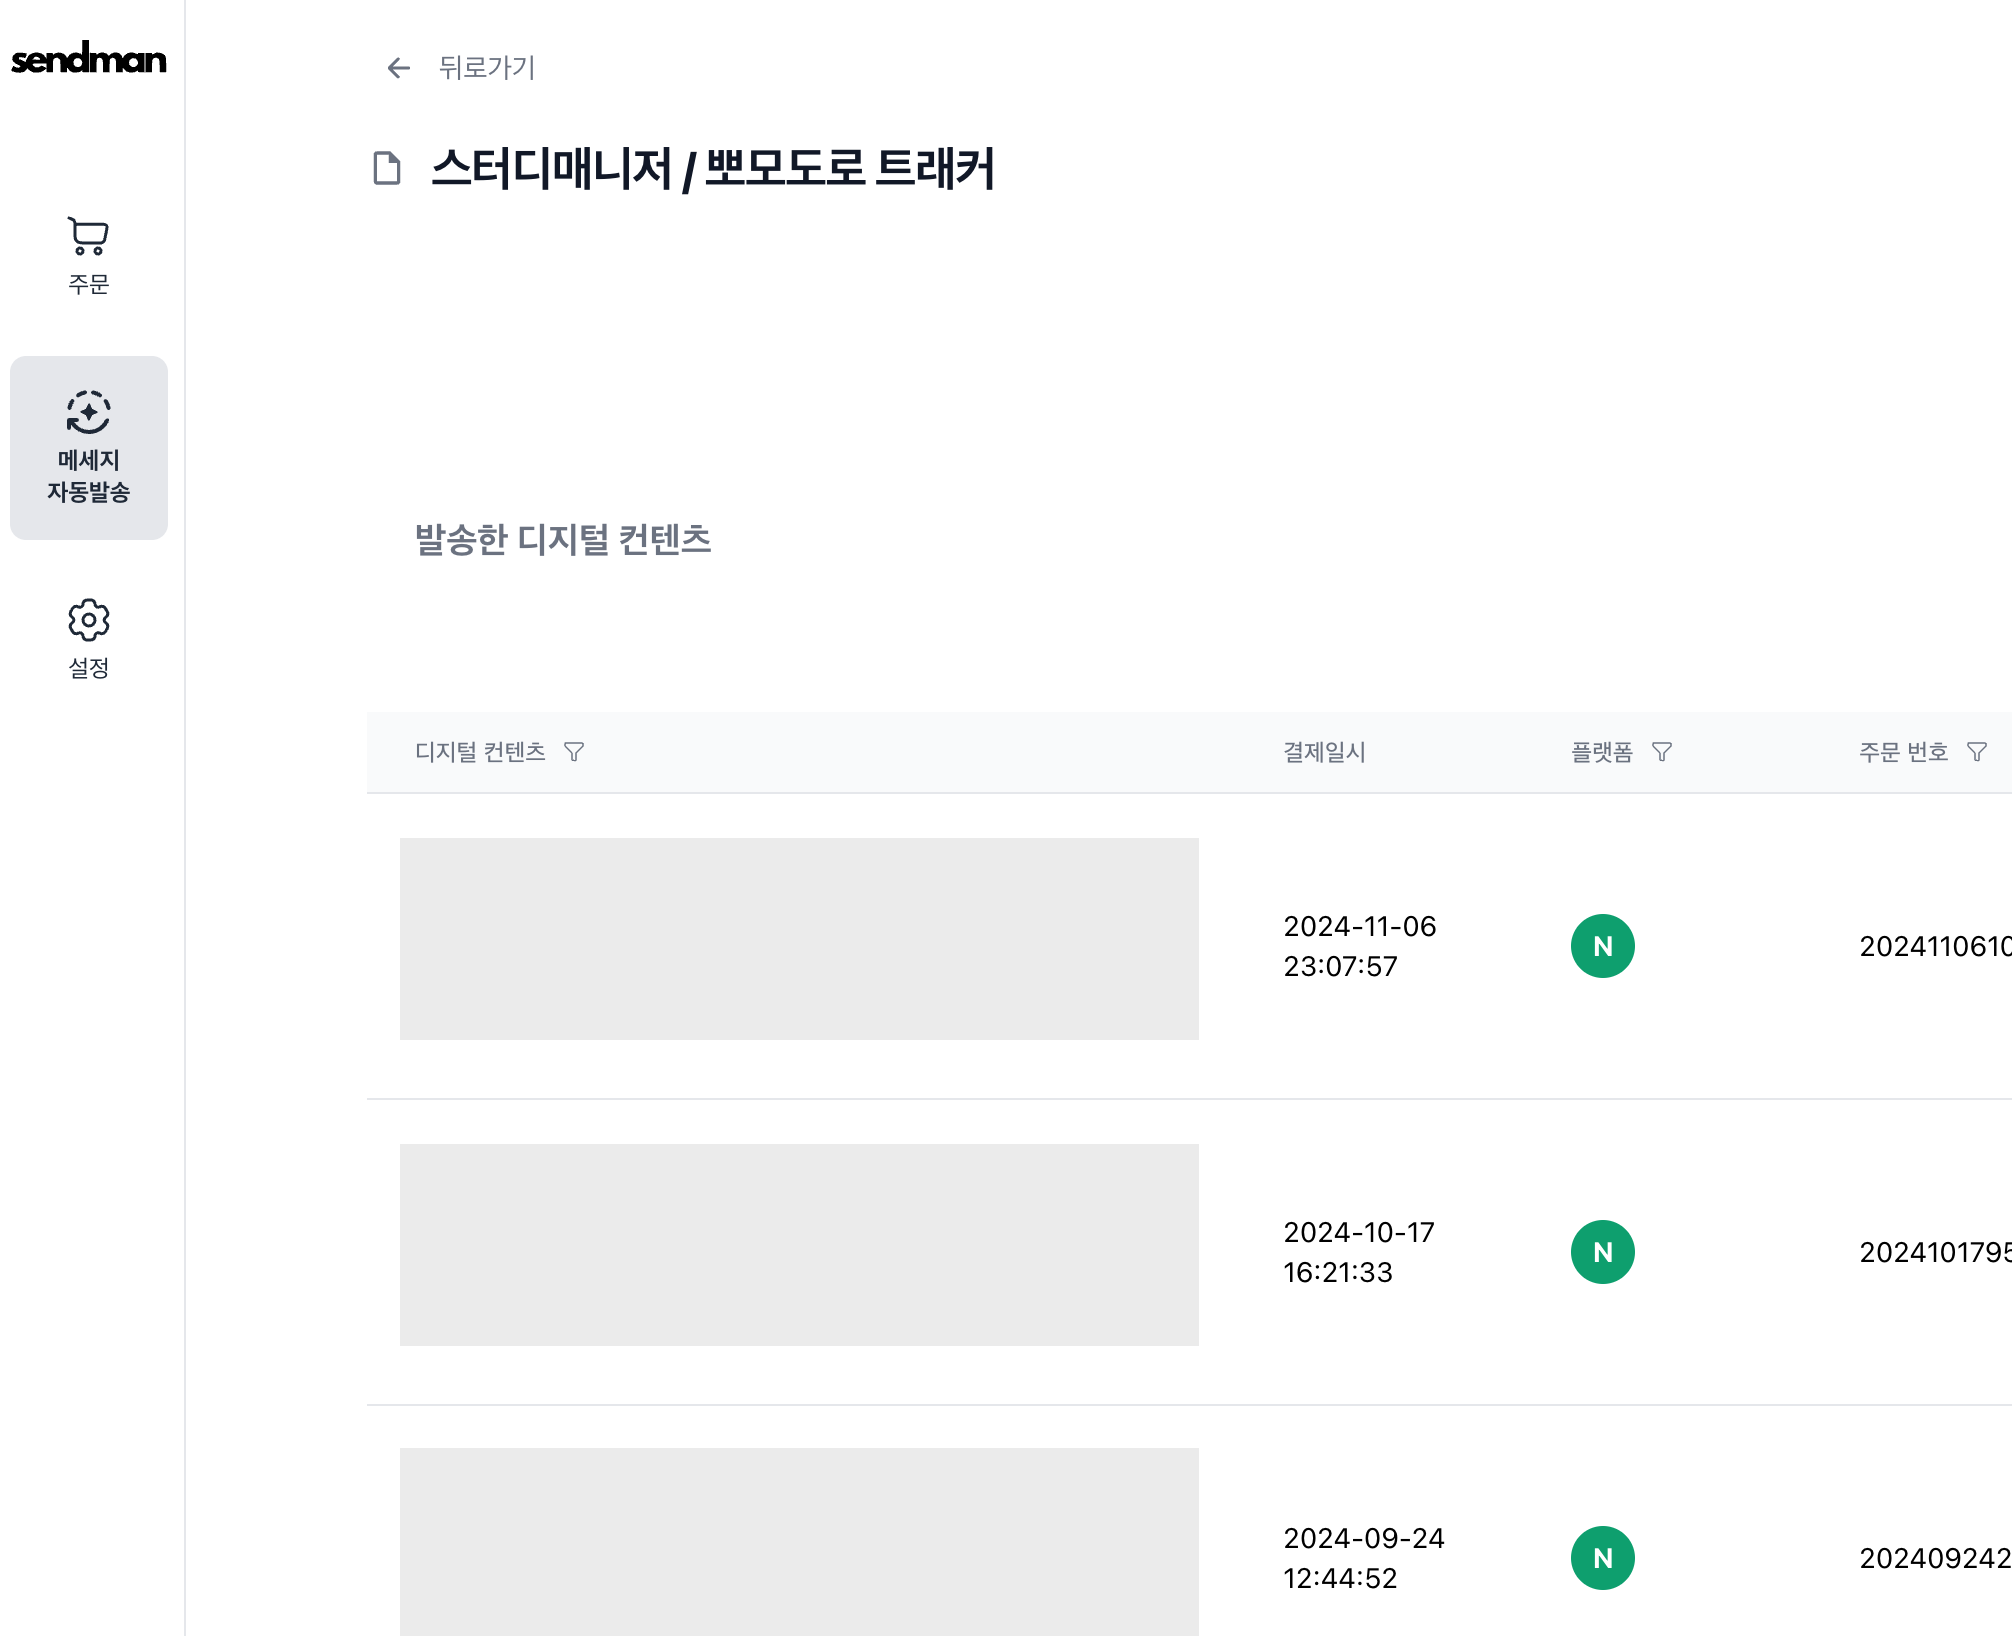Open 주문 번호 column filter
Image resolution: width=2012 pixels, height=1636 pixels.
pyautogui.click(x=1977, y=752)
